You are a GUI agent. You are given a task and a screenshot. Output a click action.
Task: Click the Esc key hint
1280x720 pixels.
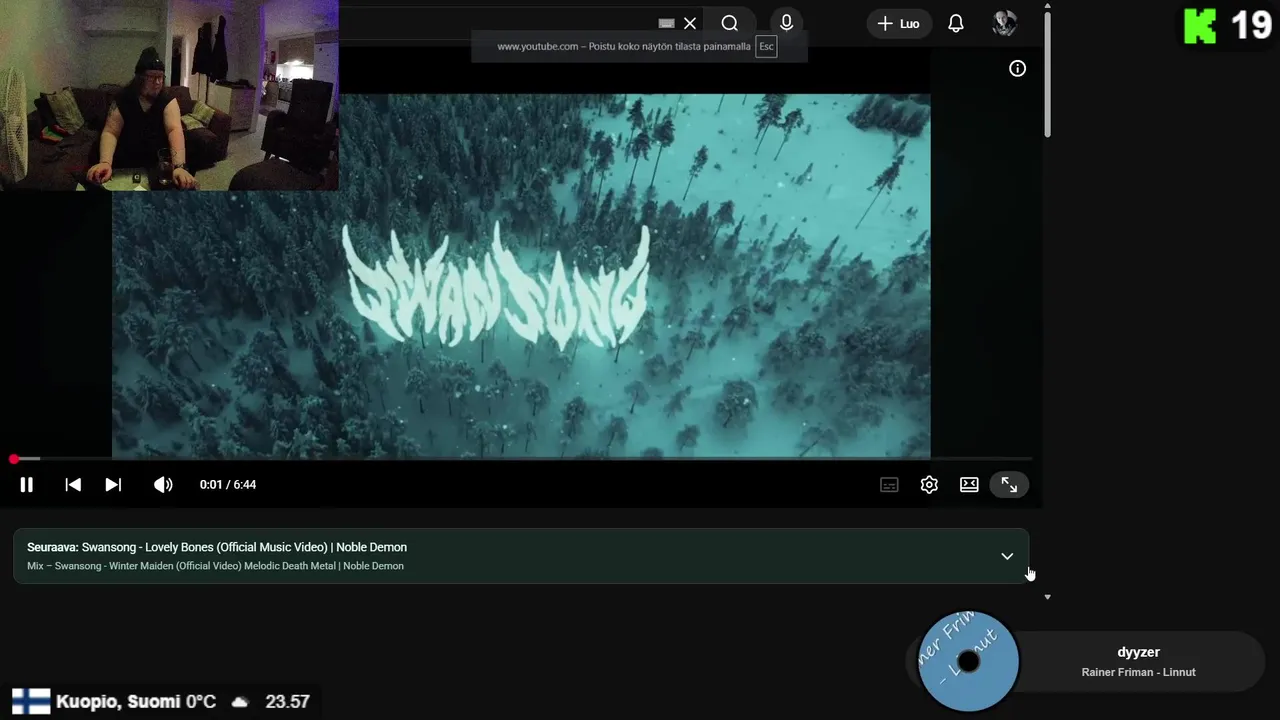(x=766, y=46)
